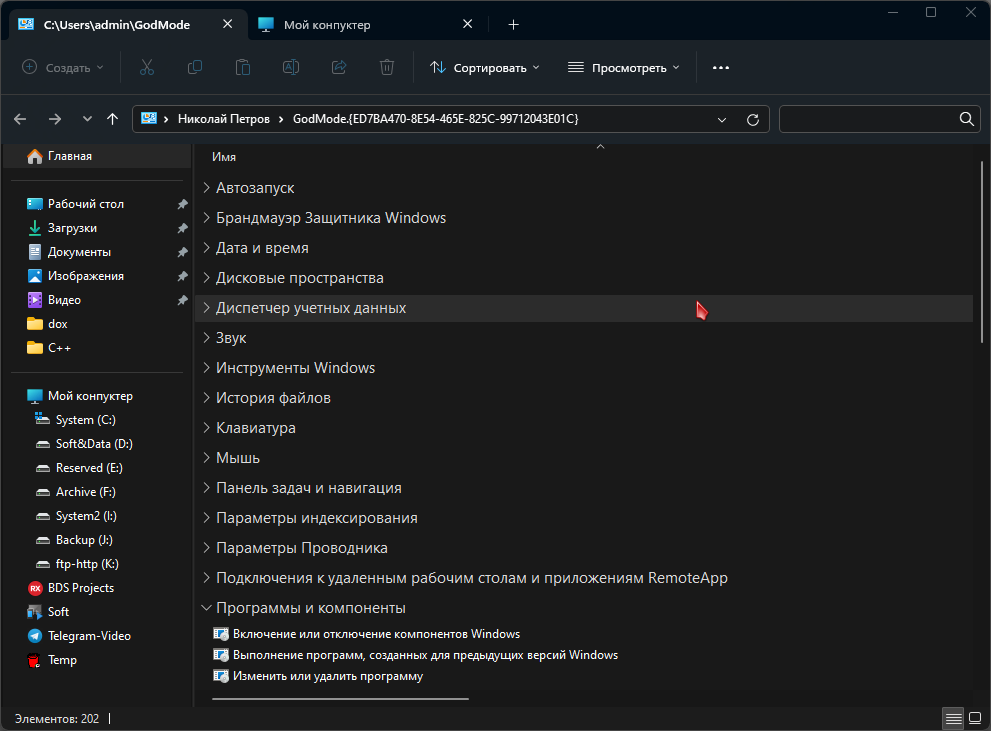Open recent locations dropdown arrow
This screenshot has width=991, height=731.
(x=87, y=119)
